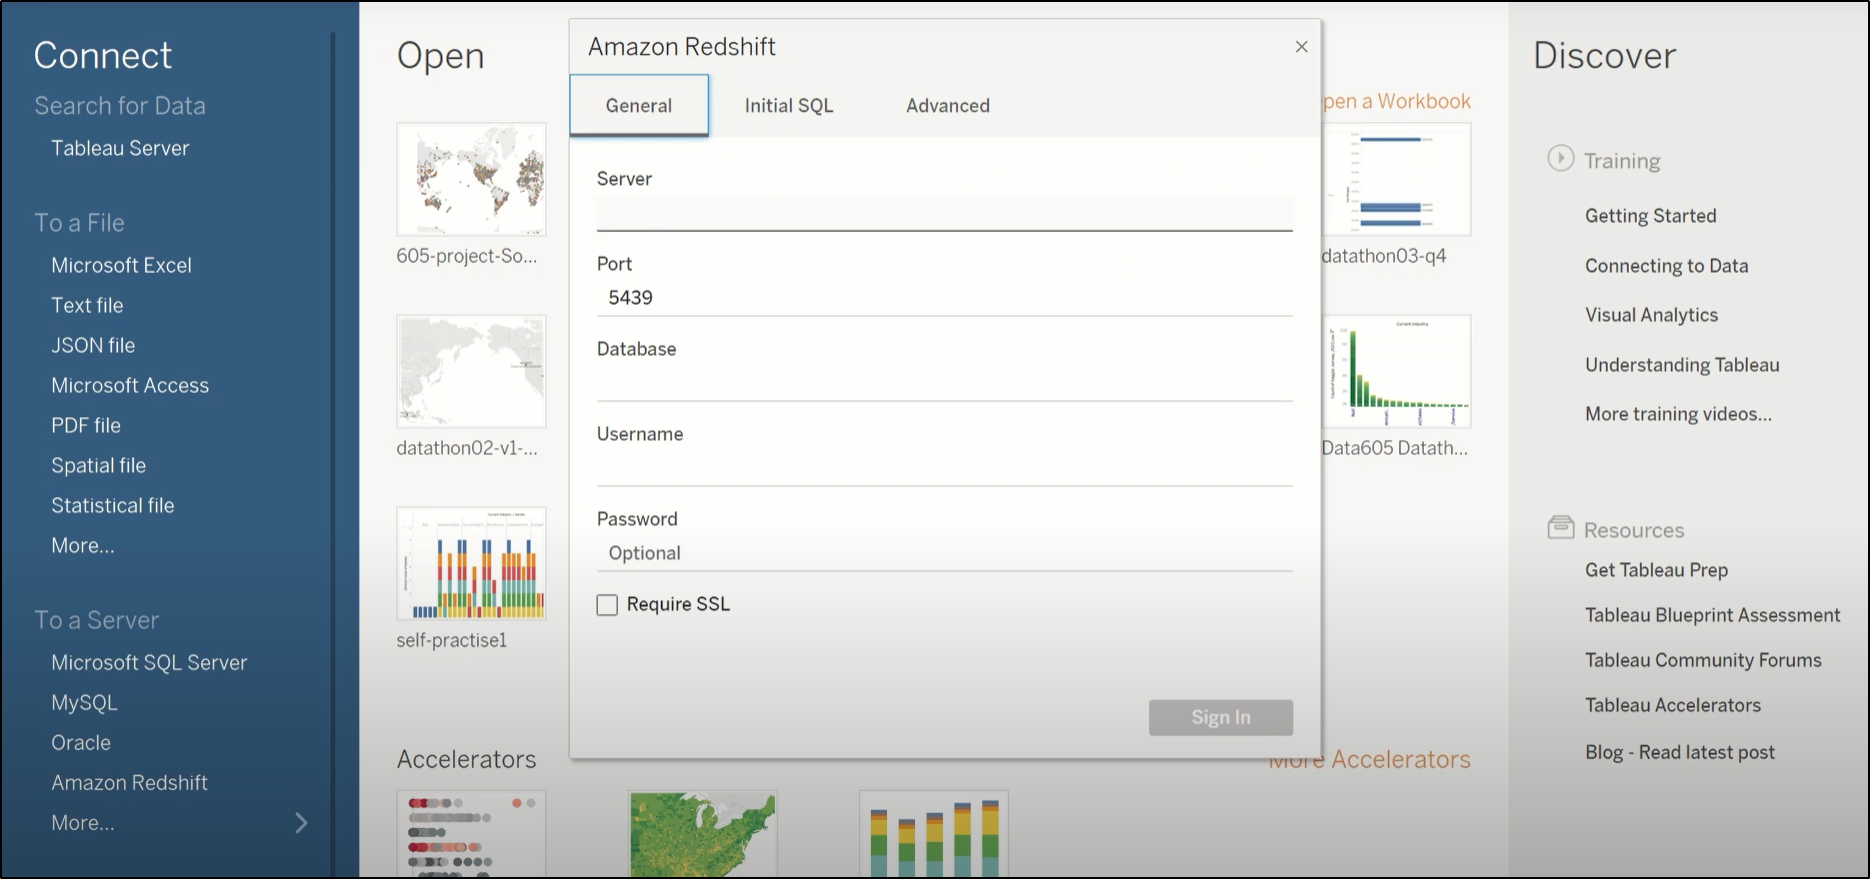Open the 605-project workbook thumbnail
The width and height of the screenshot is (1870, 879).
pyautogui.click(x=471, y=179)
